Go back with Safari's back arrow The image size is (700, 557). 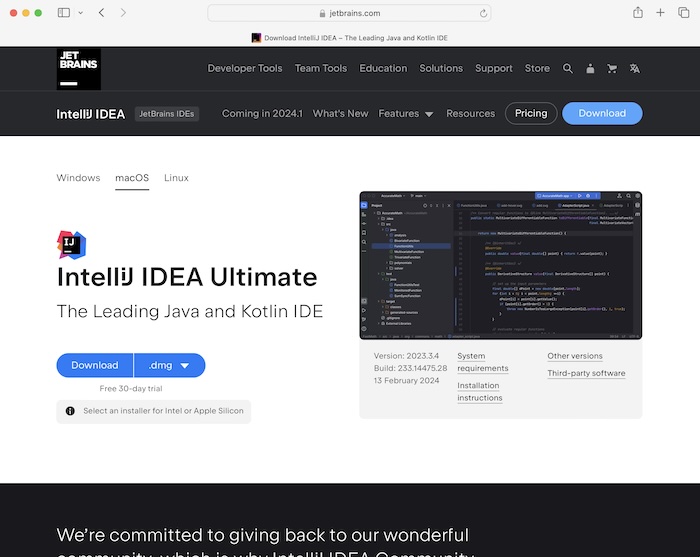click(x=102, y=12)
